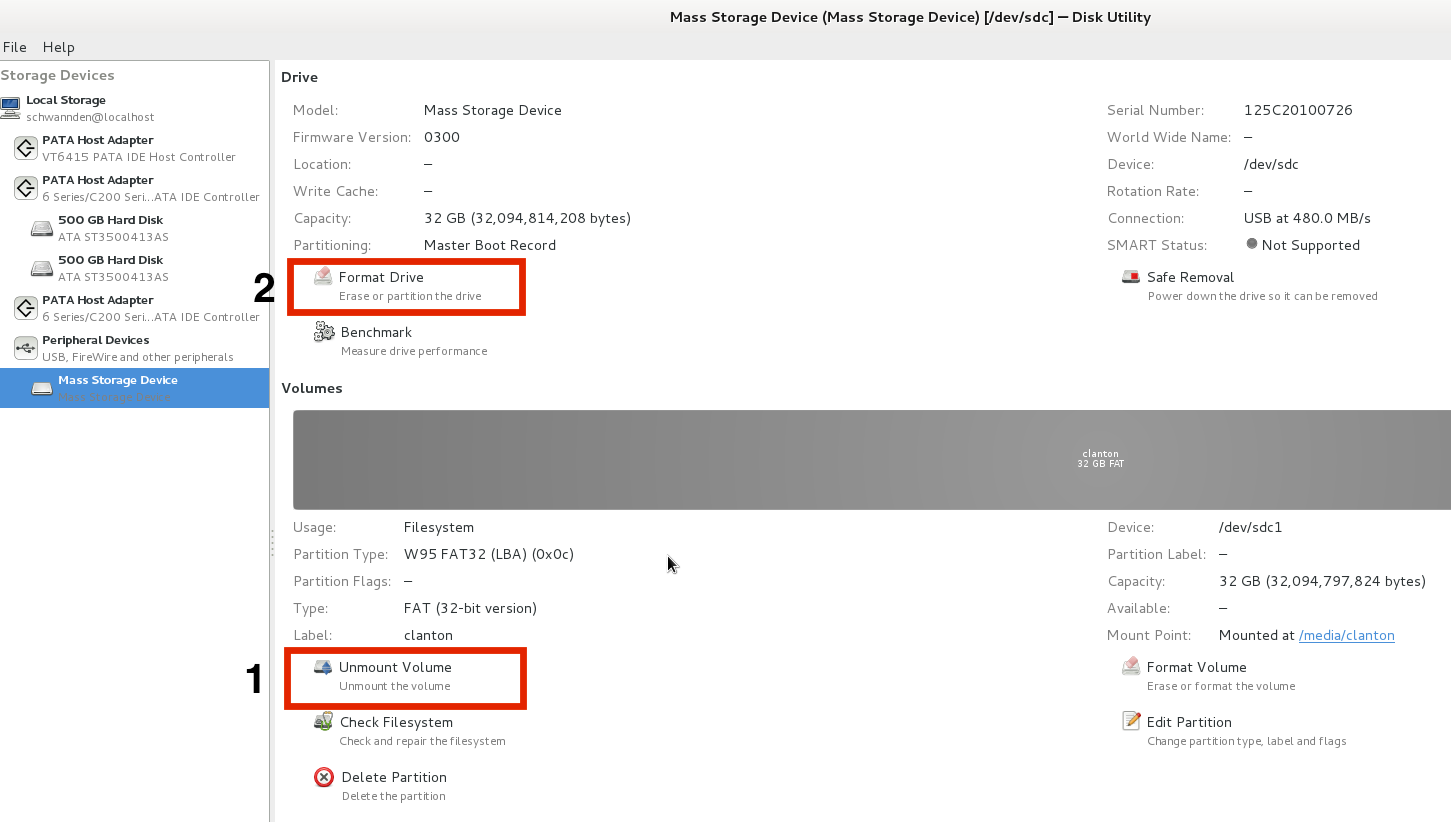Click the Check Filesystem icon
1451x822 pixels.
coord(324,722)
